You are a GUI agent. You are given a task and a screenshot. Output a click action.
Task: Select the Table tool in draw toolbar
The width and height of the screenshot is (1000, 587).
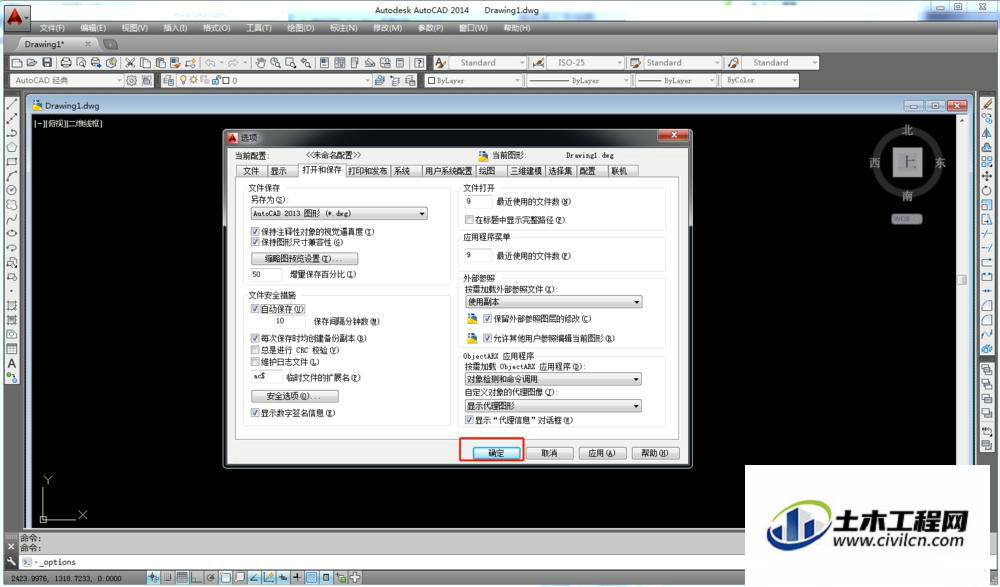(x=11, y=349)
